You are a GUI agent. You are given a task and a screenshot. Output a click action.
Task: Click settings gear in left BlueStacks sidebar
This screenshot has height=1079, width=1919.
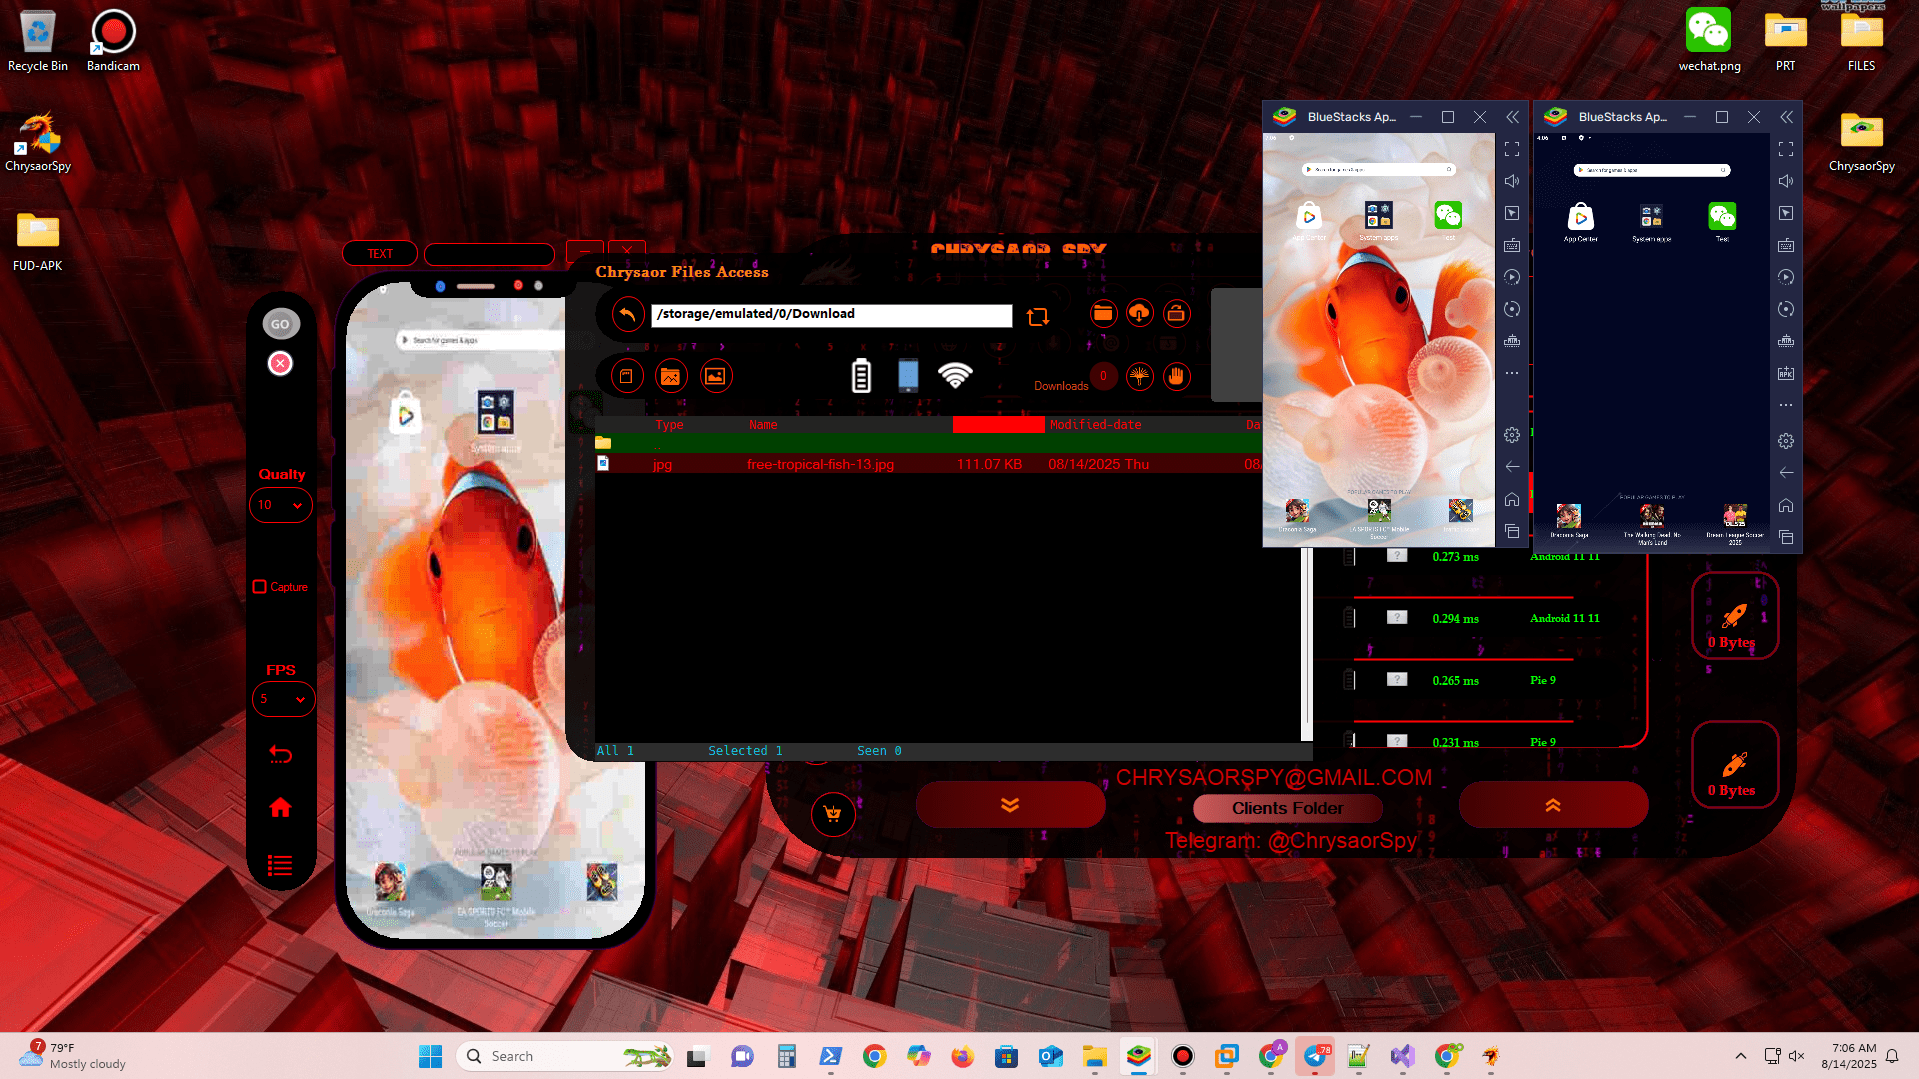pos(1512,435)
